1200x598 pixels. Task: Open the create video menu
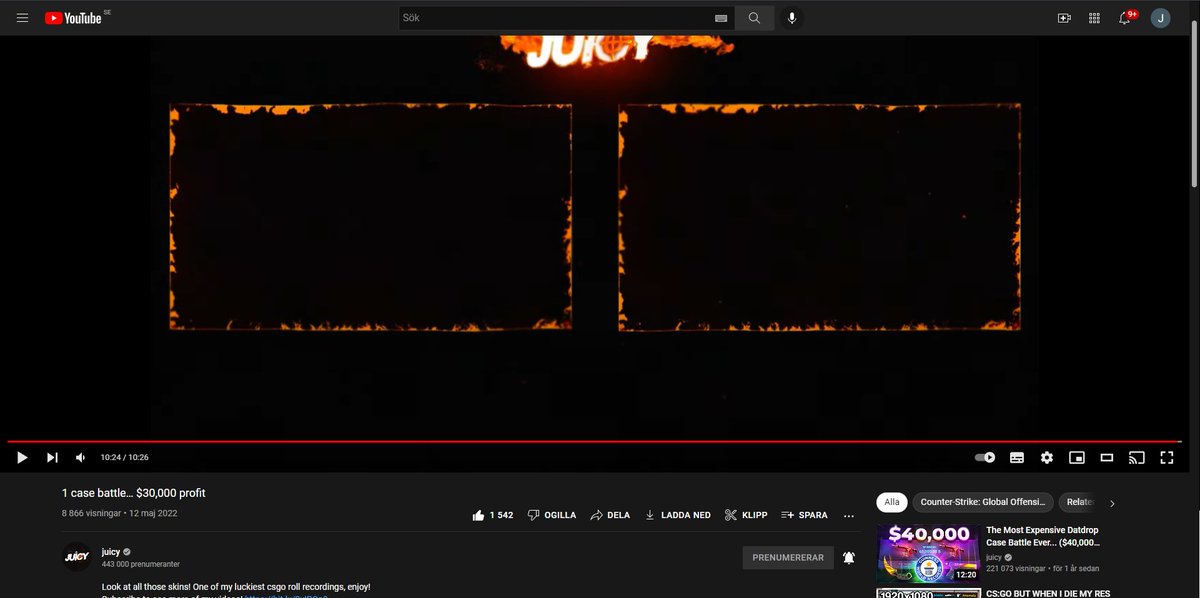pyautogui.click(x=1064, y=18)
